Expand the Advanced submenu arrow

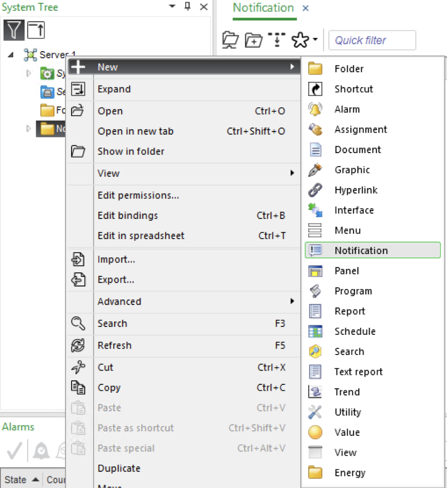(x=292, y=301)
